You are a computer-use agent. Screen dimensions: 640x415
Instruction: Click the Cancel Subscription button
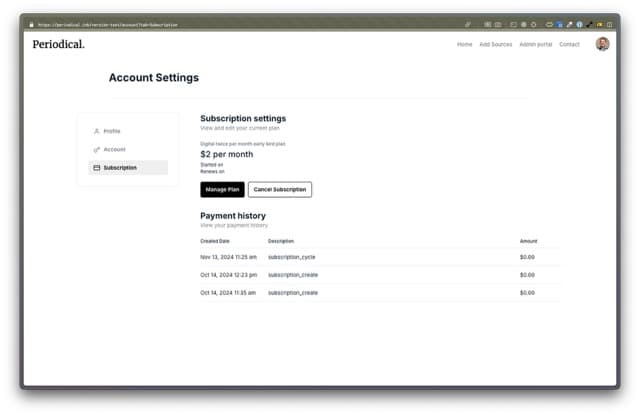pyautogui.click(x=280, y=189)
